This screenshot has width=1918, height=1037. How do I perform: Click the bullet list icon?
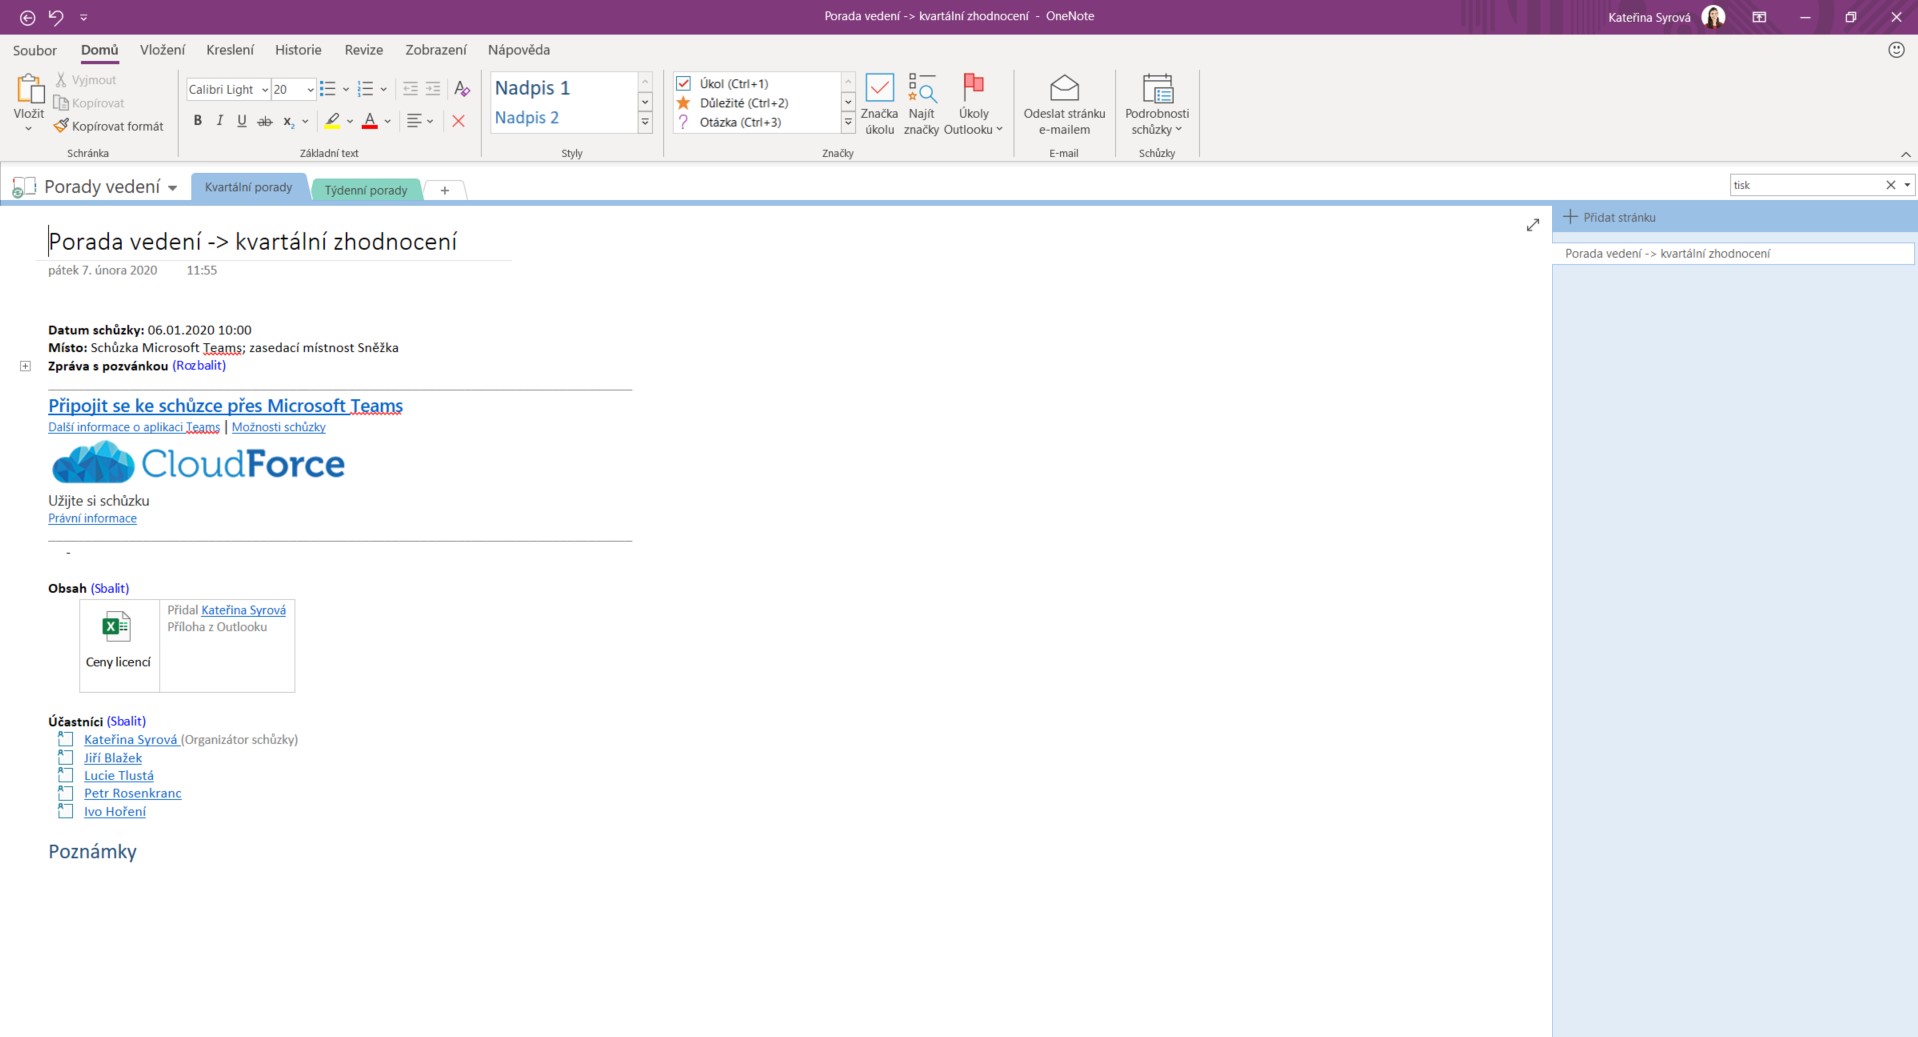tap(328, 90)
